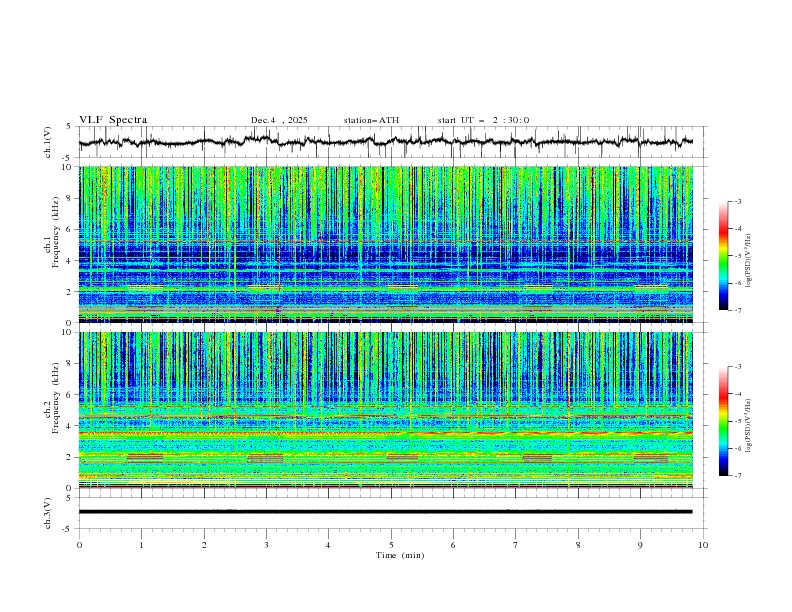Click the ch.1 color bar log(PSD) label
The image size is (792, 612).
tap(748, 261)
